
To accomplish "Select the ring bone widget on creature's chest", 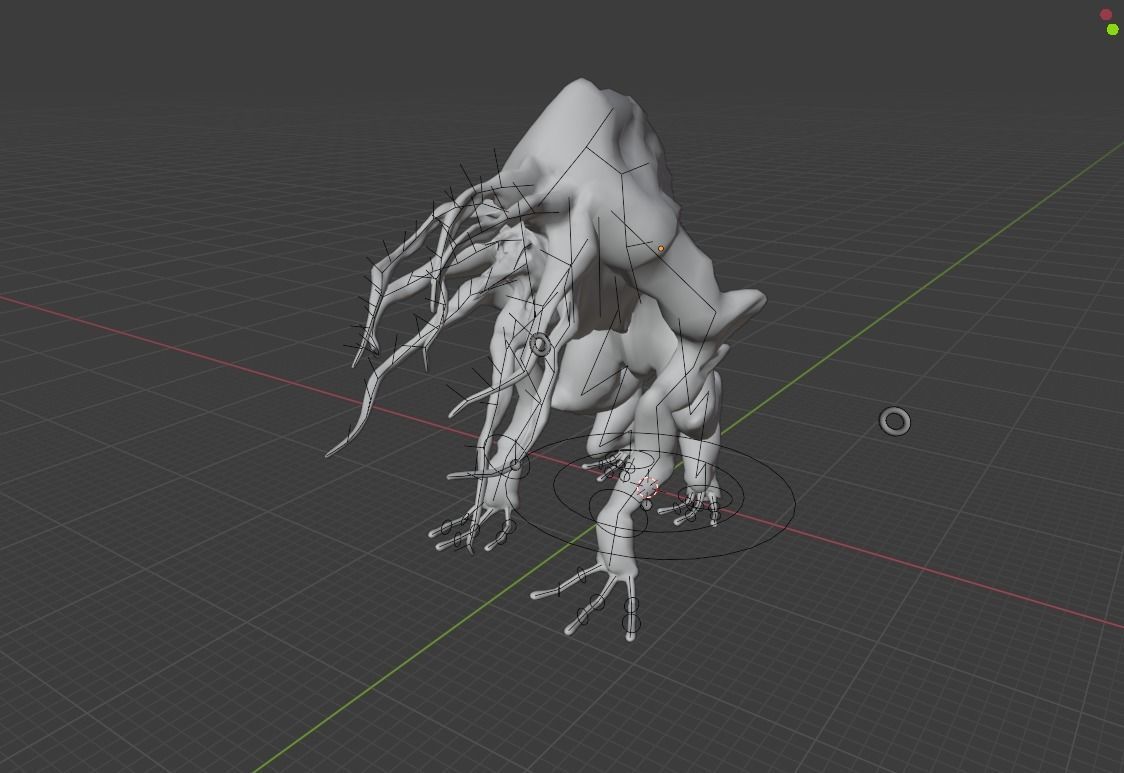I will 540,345.
